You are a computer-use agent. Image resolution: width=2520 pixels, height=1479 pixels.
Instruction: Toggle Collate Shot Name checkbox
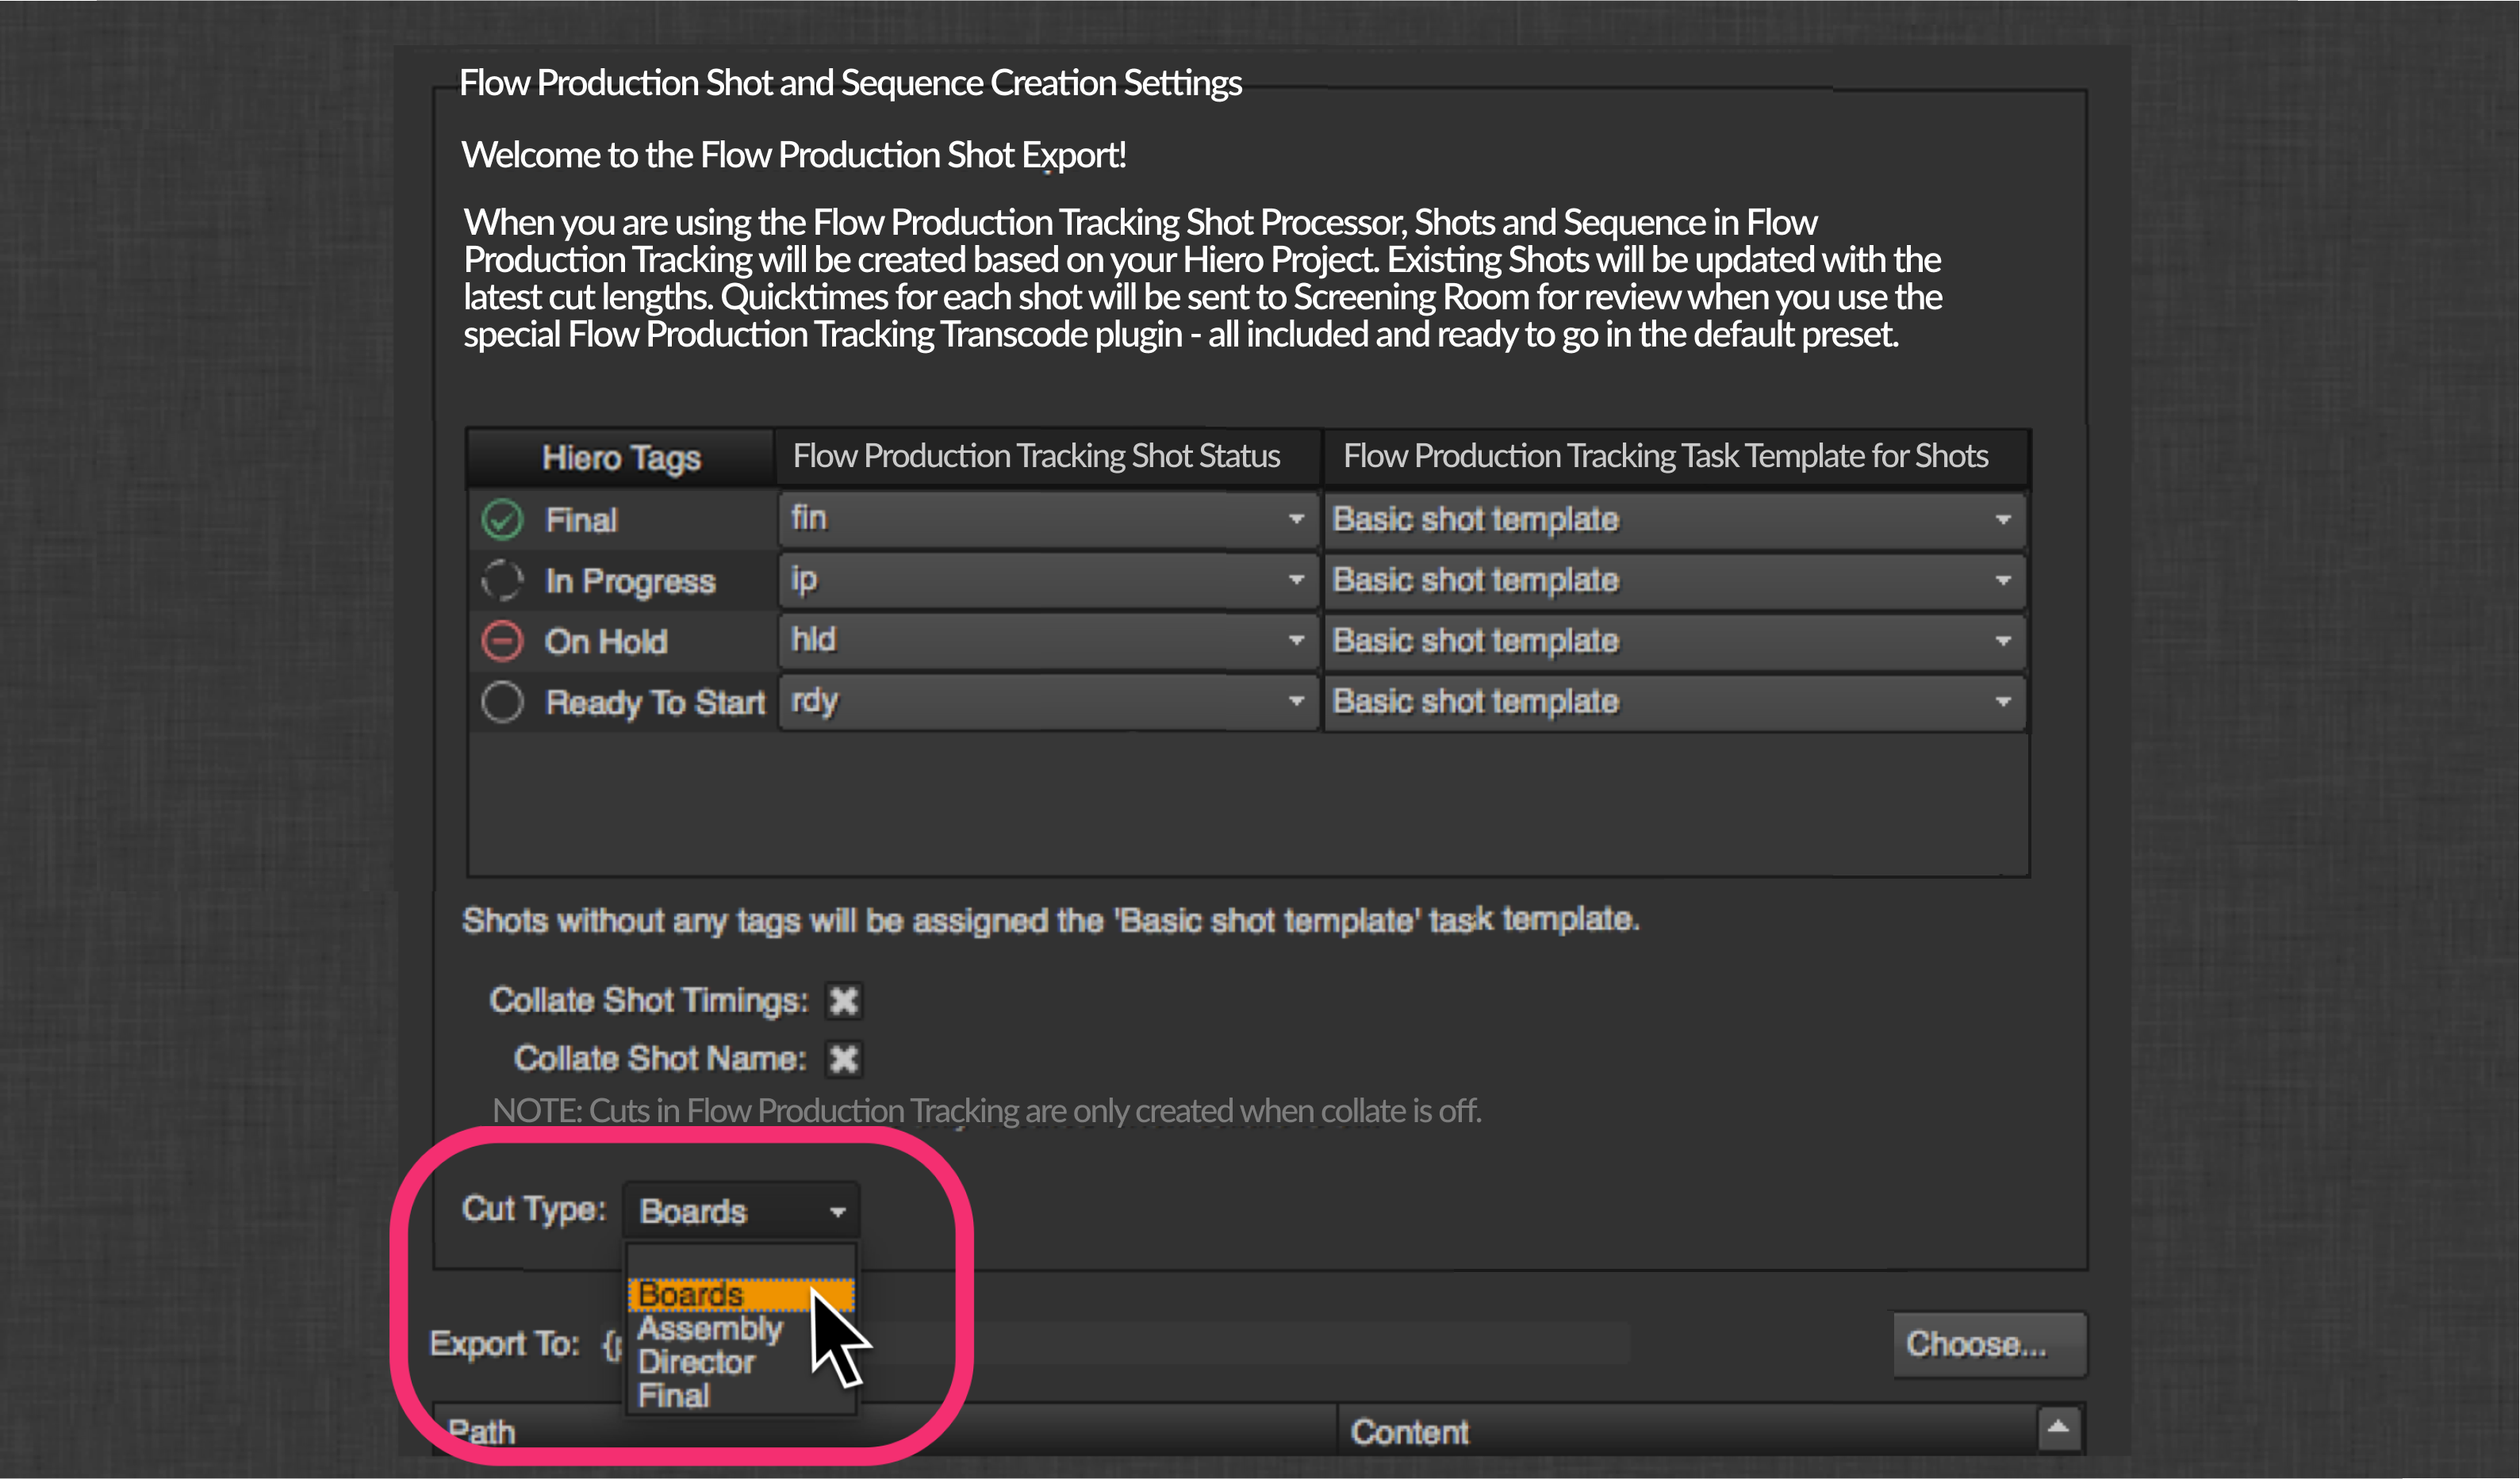tap(843, 1058)
